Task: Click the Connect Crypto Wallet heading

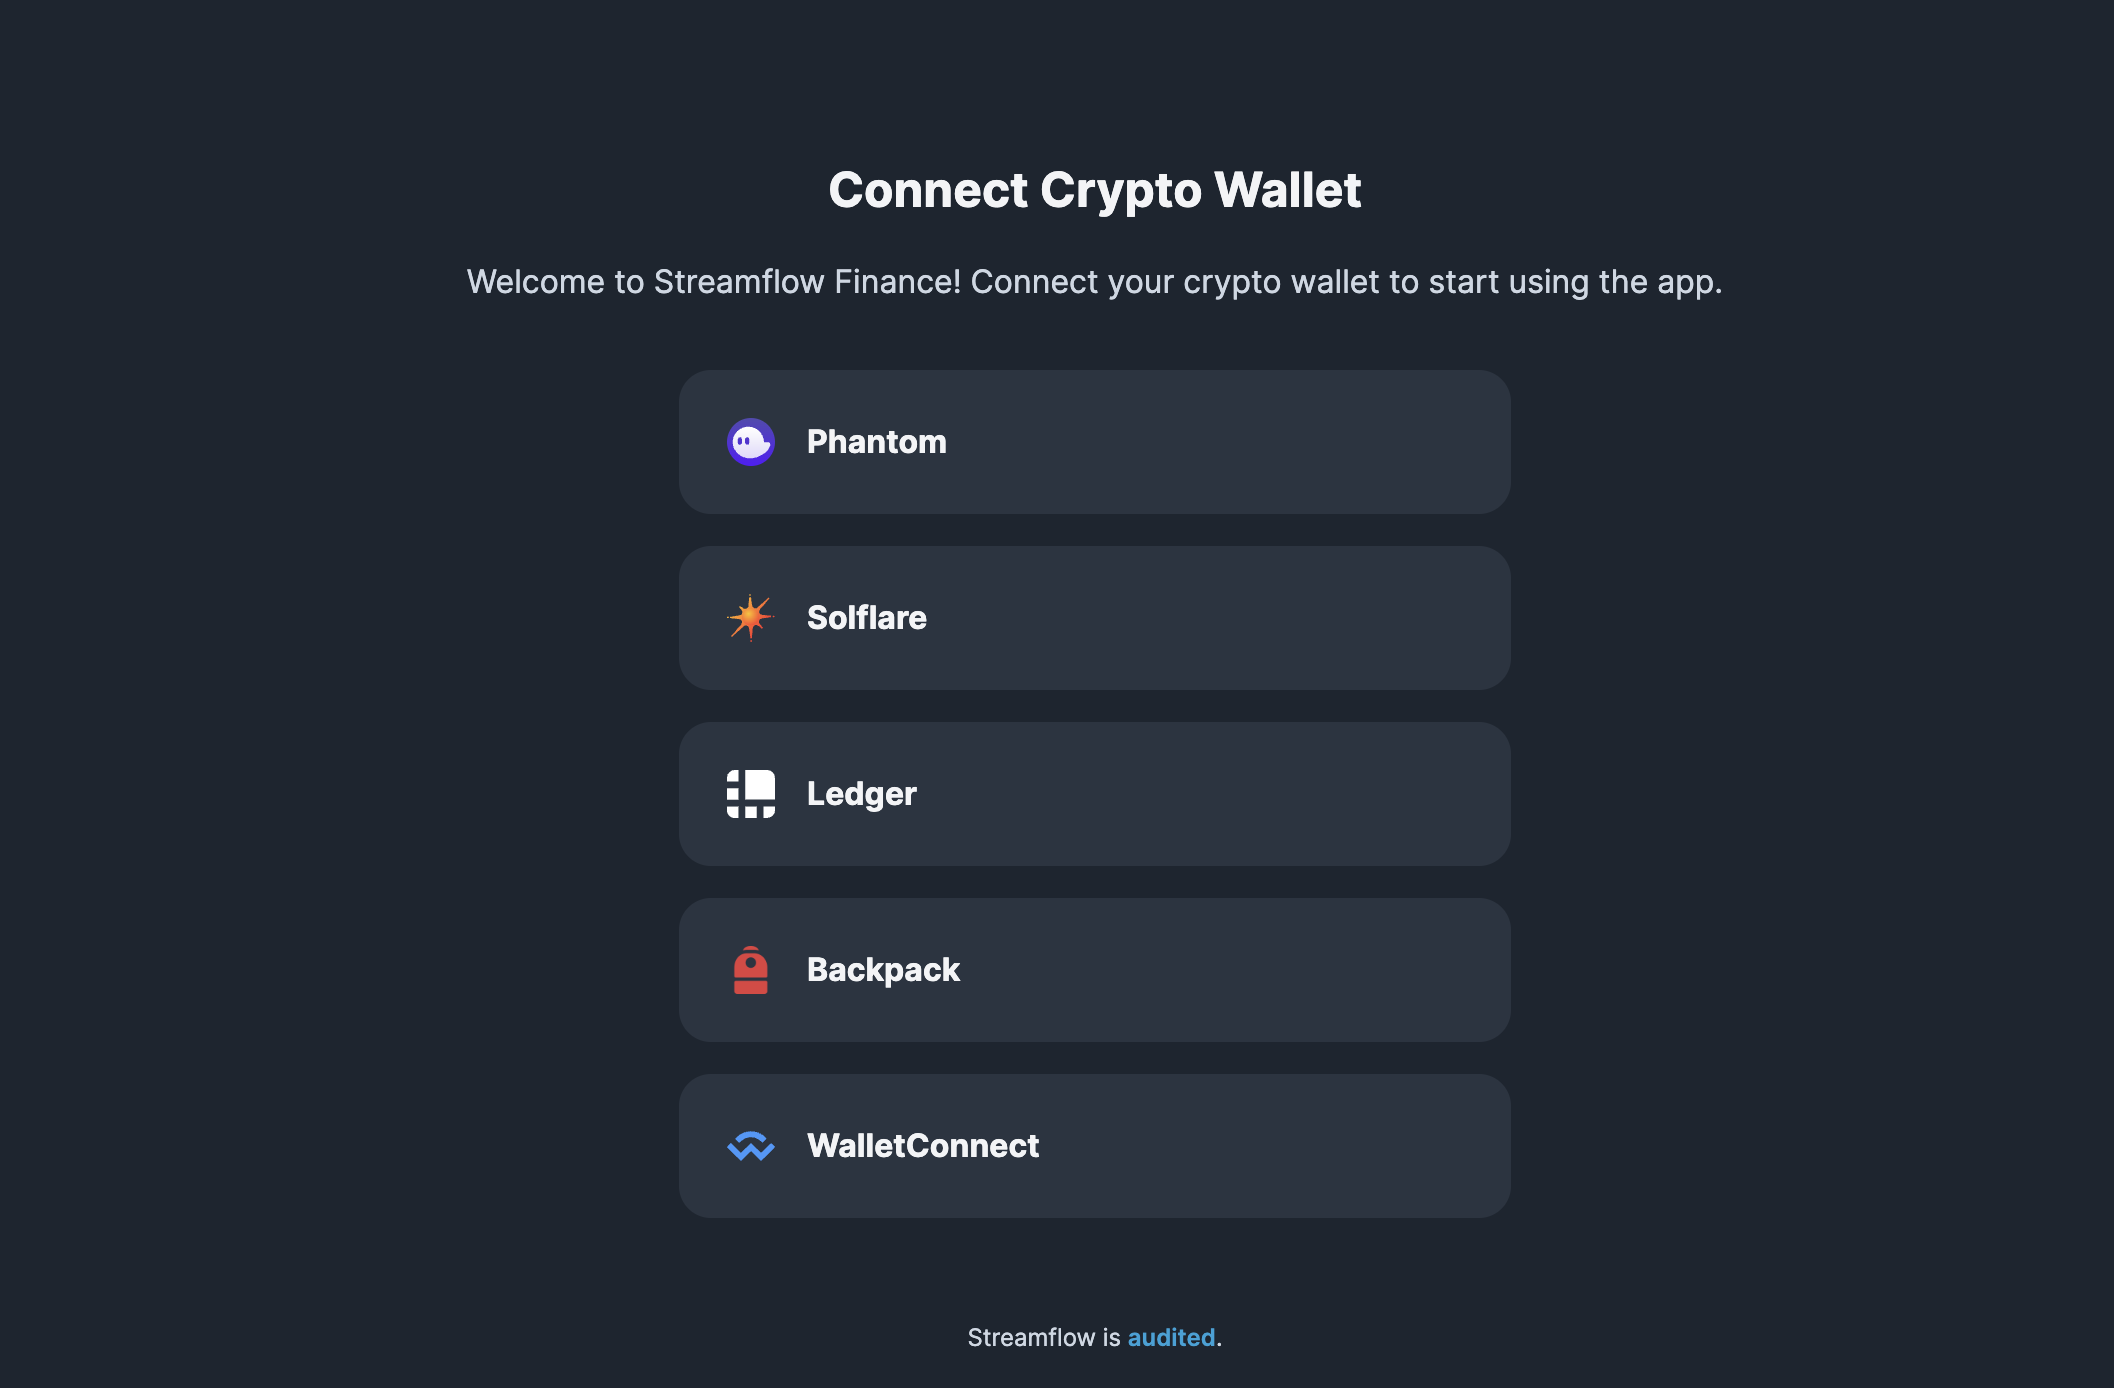Action: (x=1095, y=190)
